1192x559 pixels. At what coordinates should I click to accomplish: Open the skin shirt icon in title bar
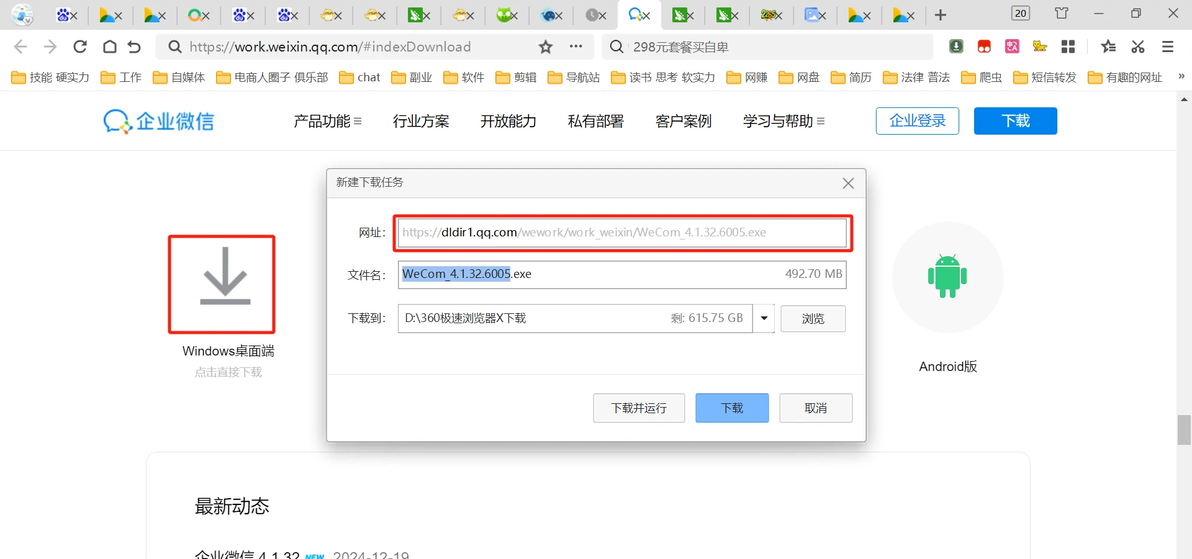coord(1062,13)
